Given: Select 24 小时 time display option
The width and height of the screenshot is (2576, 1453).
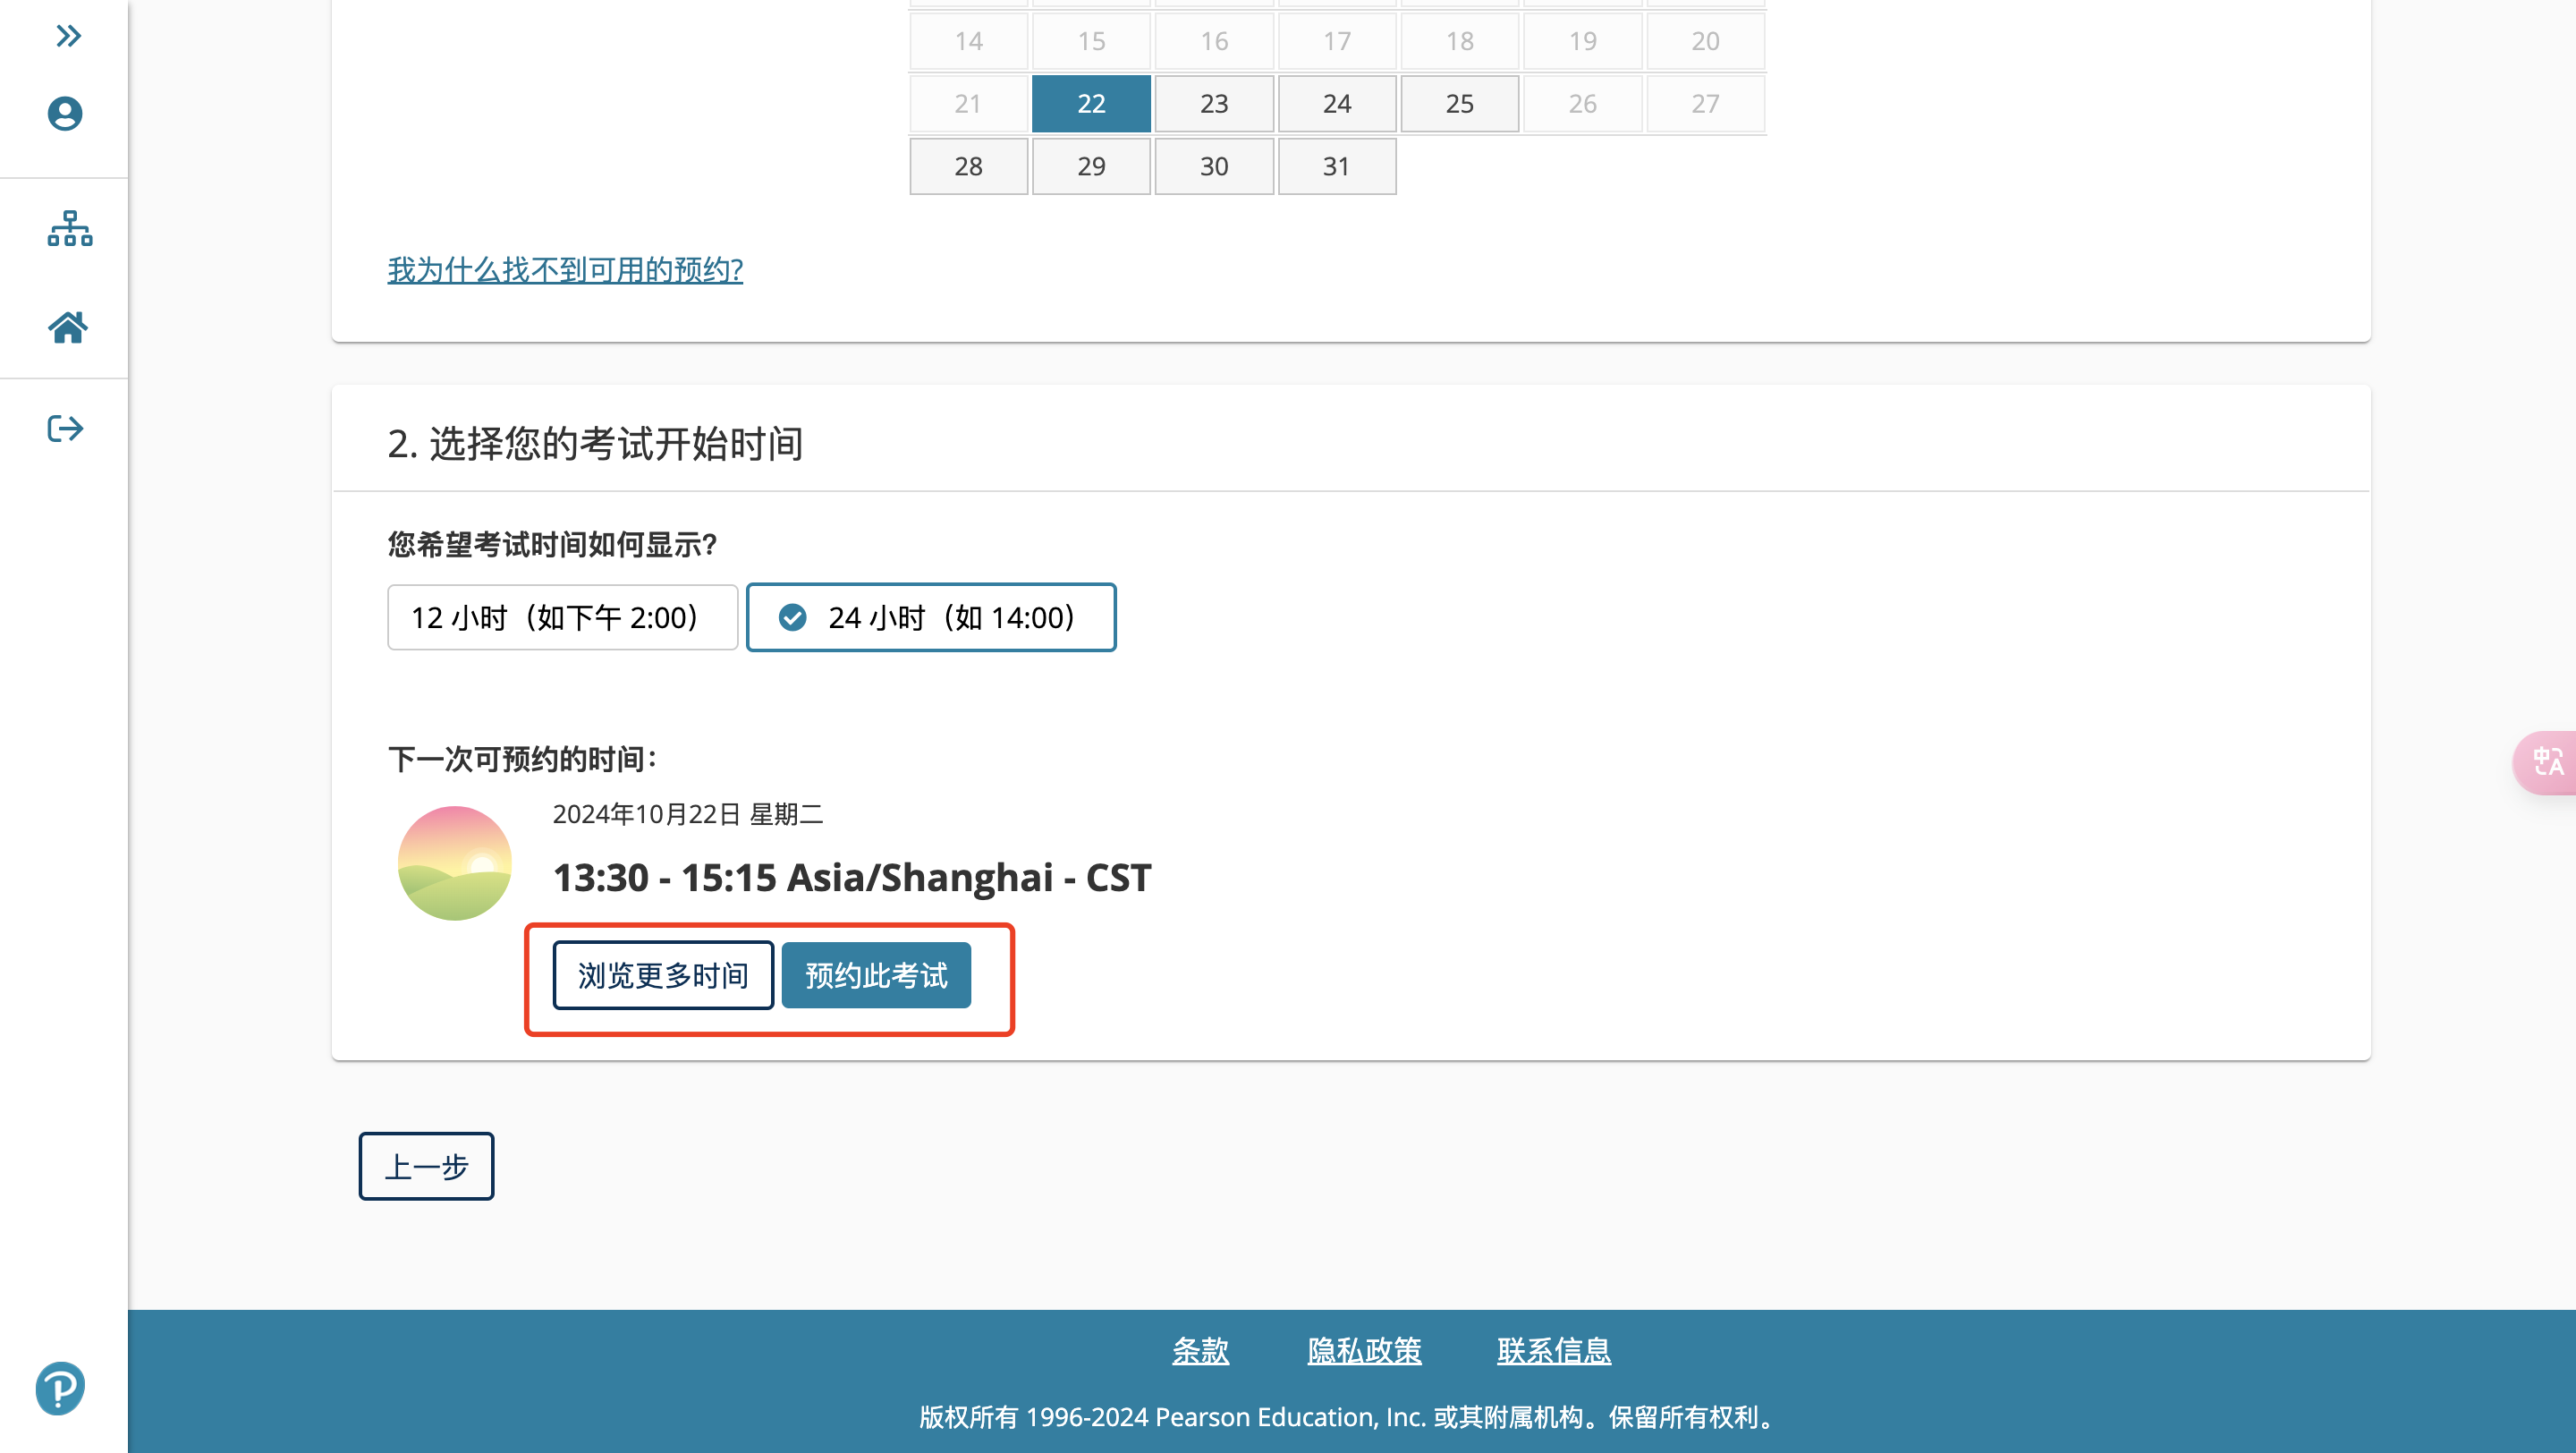Looking at the screenshot, I should point(931,617).
